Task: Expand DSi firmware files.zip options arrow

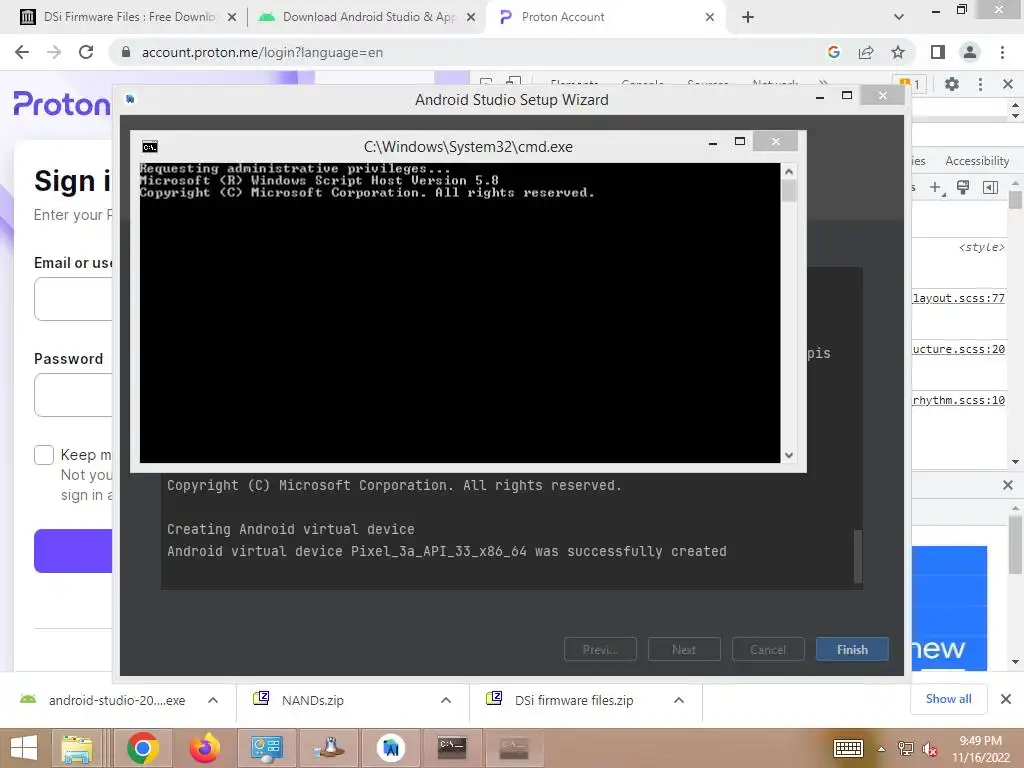Action: click(679, 700)
